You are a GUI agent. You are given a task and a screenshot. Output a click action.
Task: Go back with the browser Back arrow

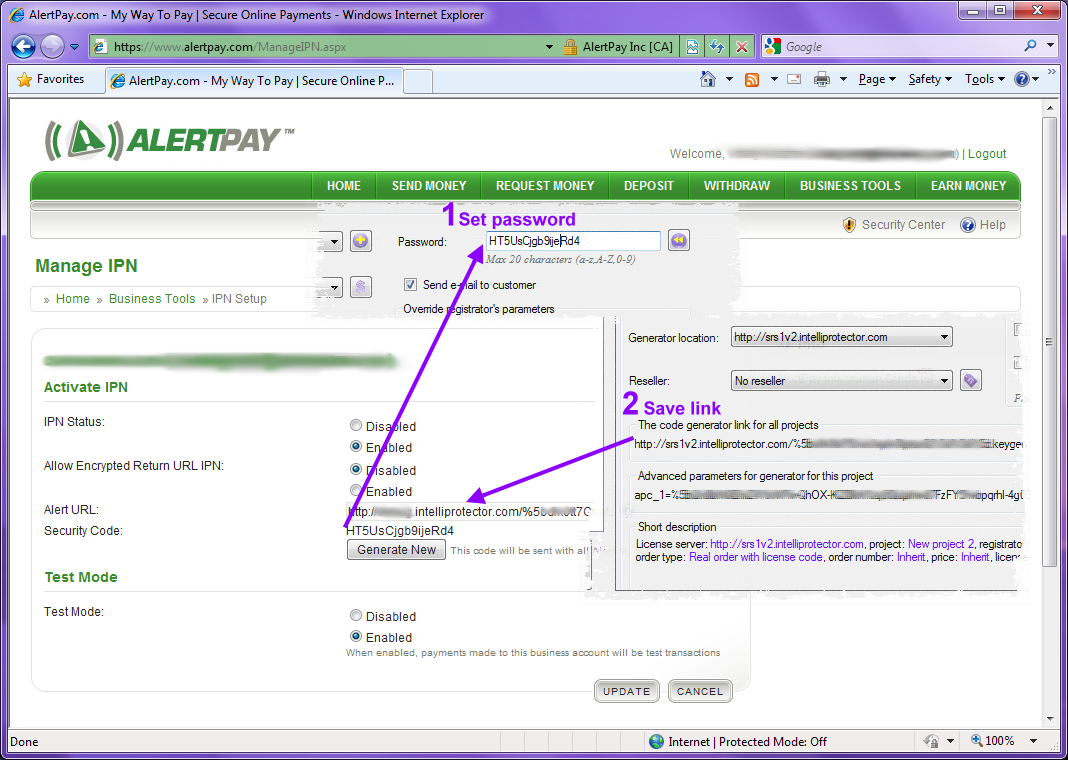23,47
